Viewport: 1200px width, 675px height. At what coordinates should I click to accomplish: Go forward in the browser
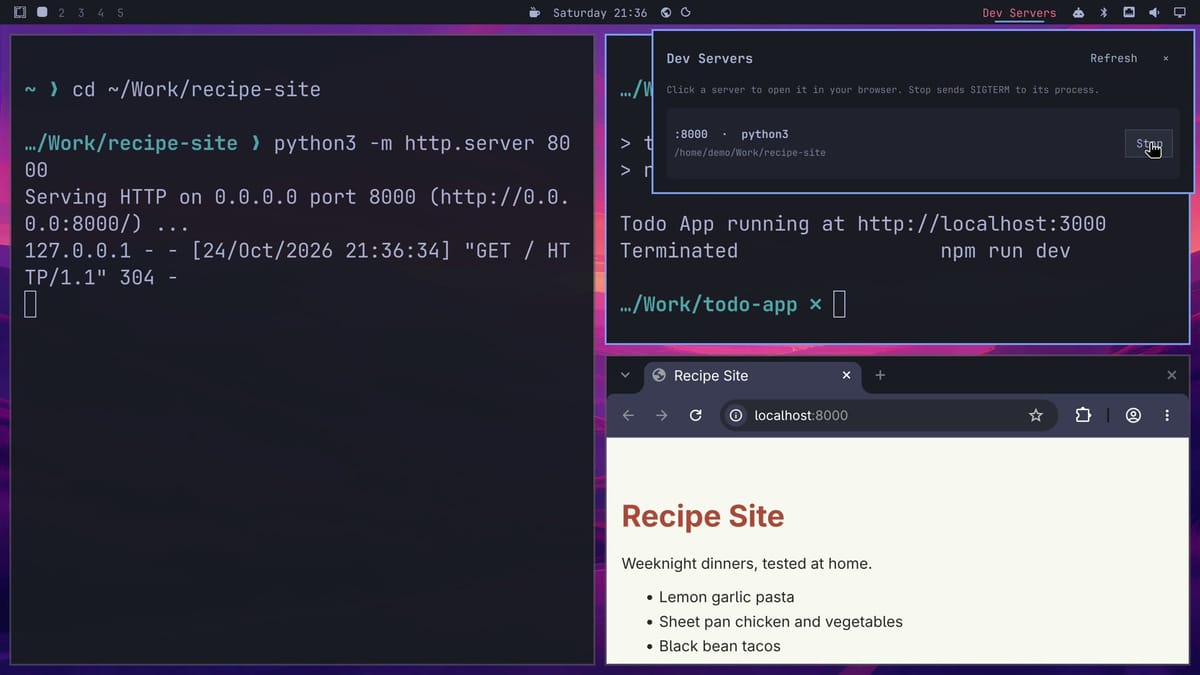tap(661, 415)
